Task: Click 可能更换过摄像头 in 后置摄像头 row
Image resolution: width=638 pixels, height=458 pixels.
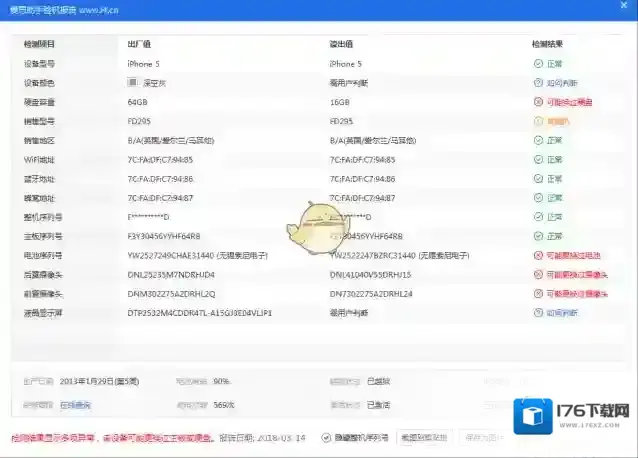Action: 577,275
